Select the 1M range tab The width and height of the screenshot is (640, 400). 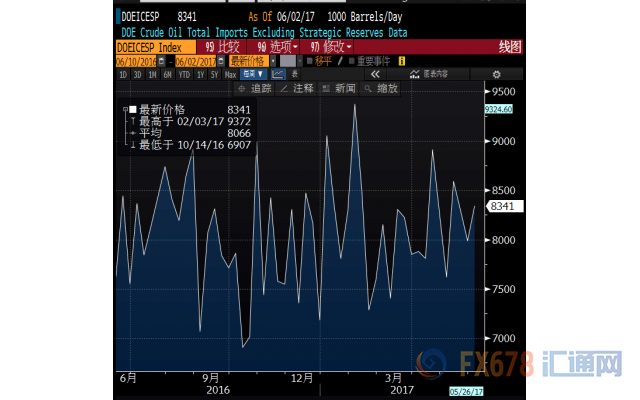click(x=152, y=75)
